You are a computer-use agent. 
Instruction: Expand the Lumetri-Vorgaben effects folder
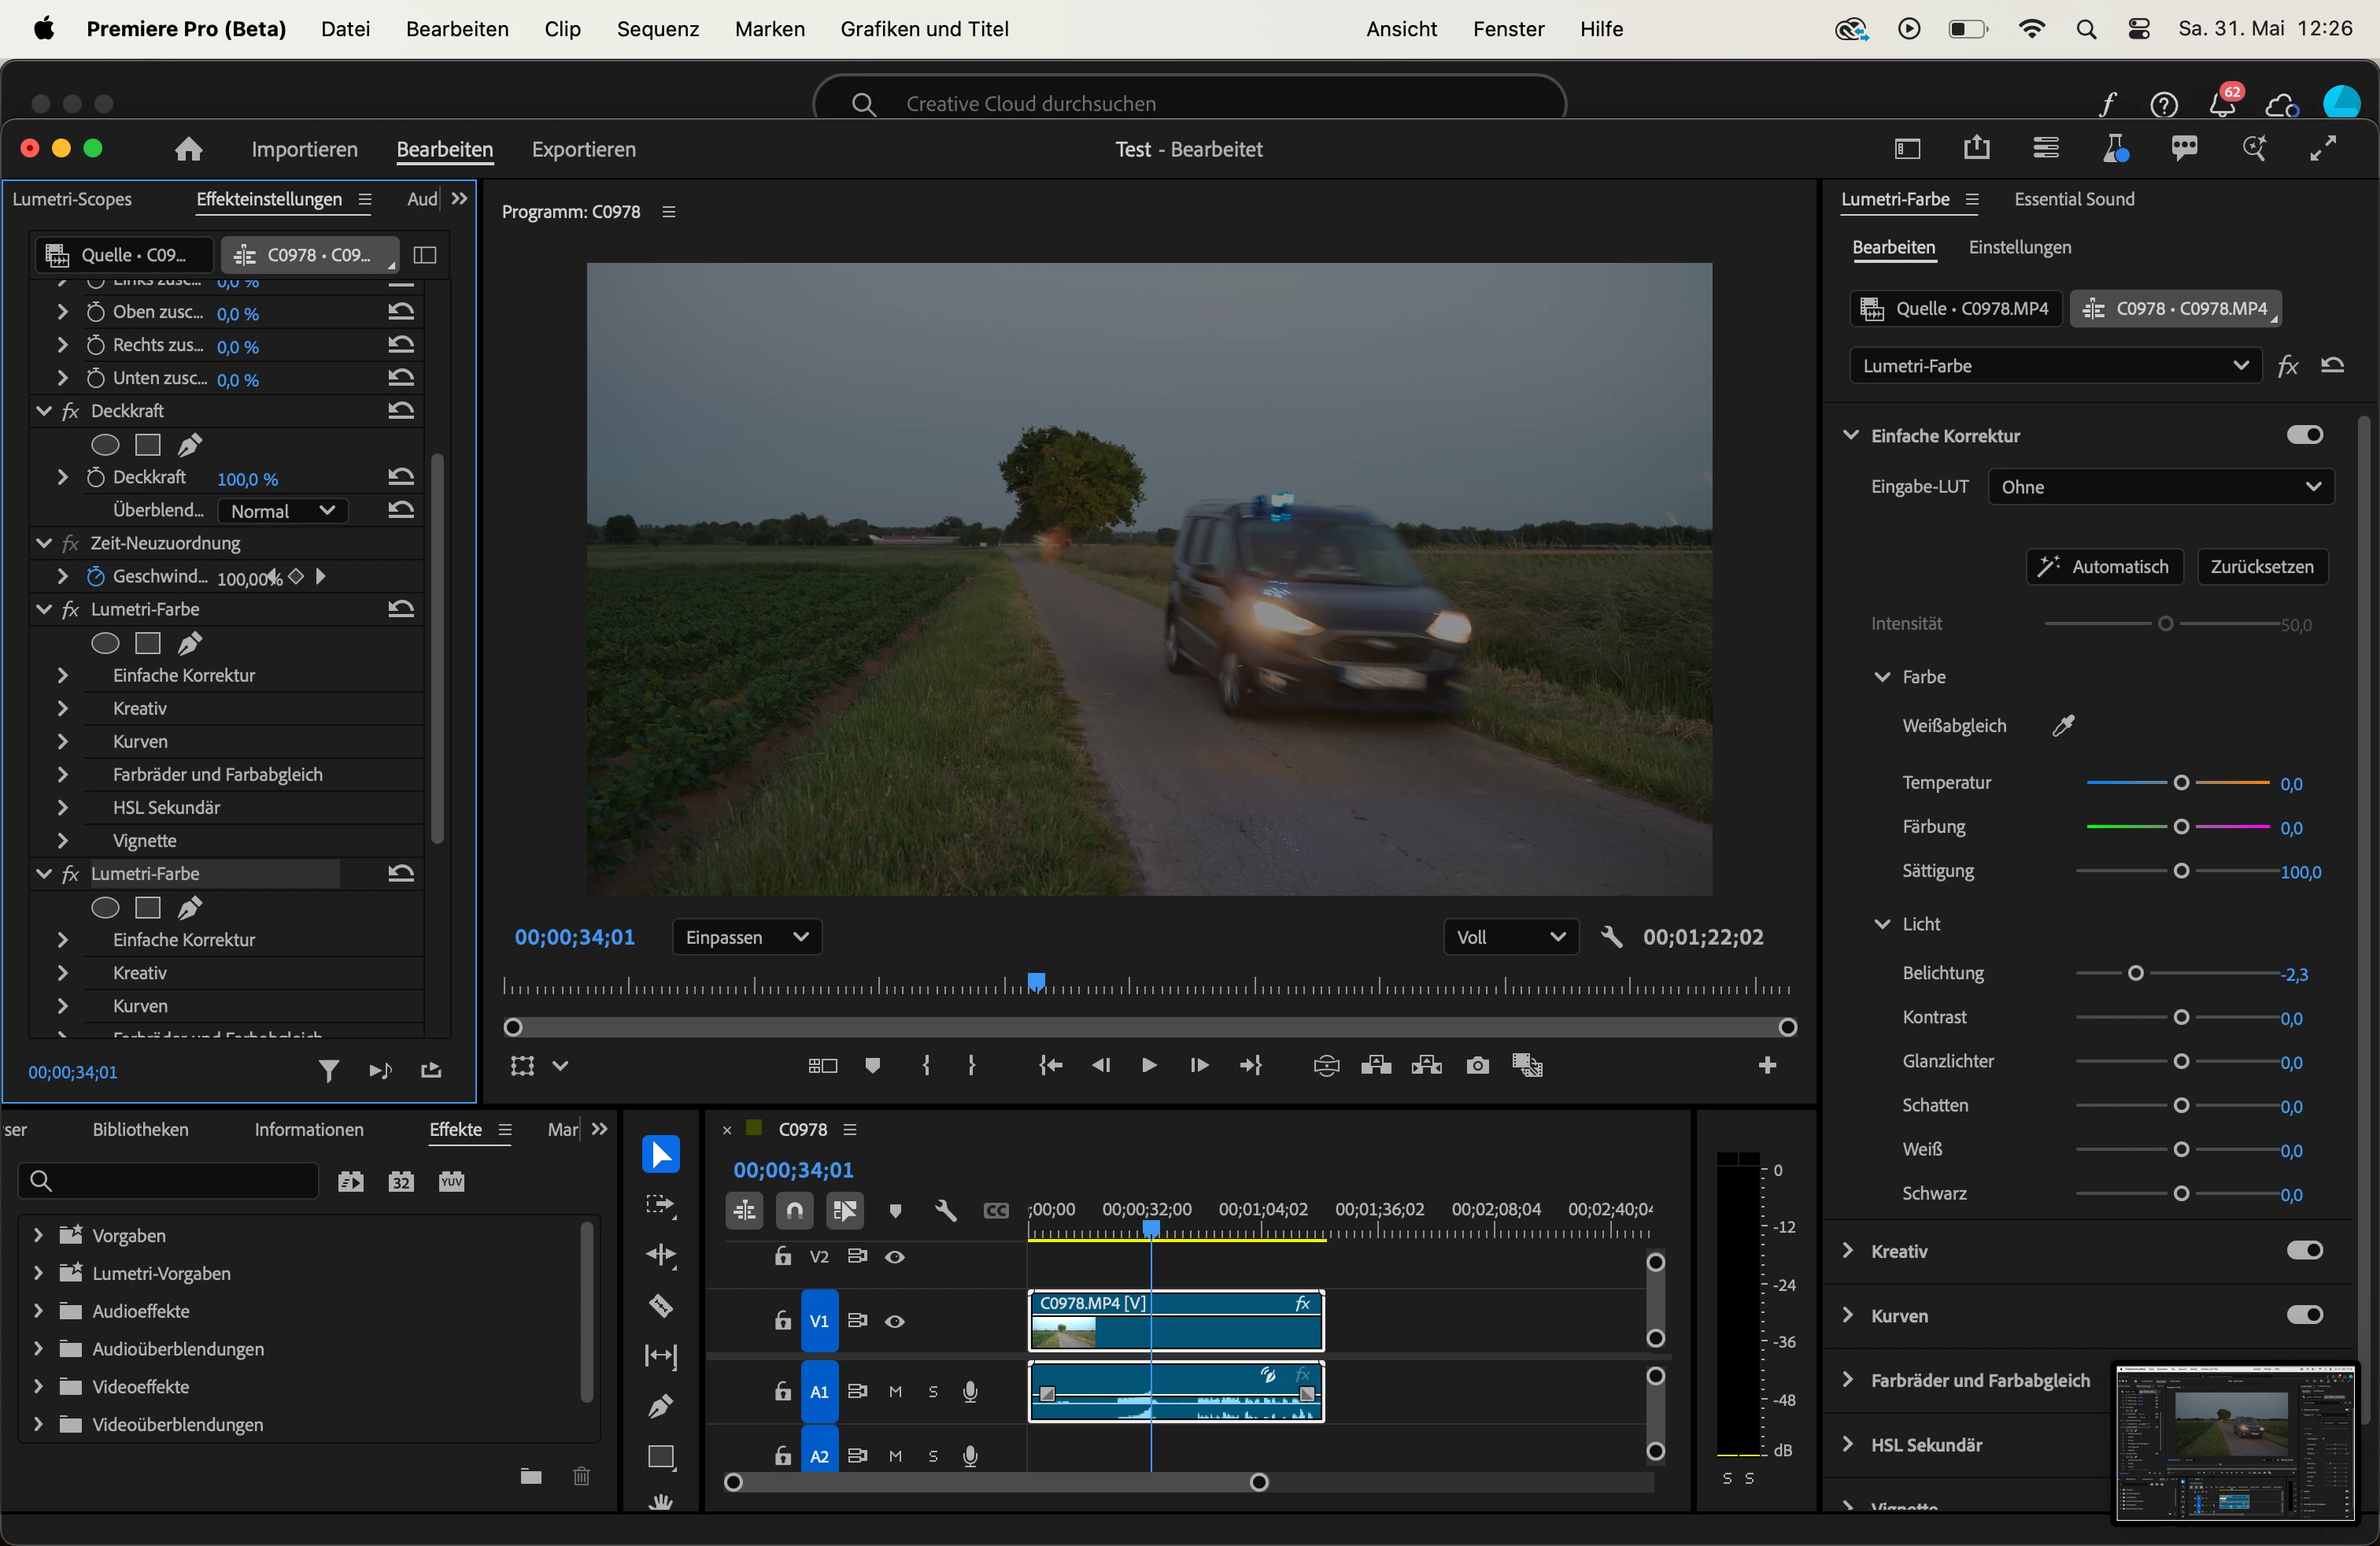pos(38,1273)
